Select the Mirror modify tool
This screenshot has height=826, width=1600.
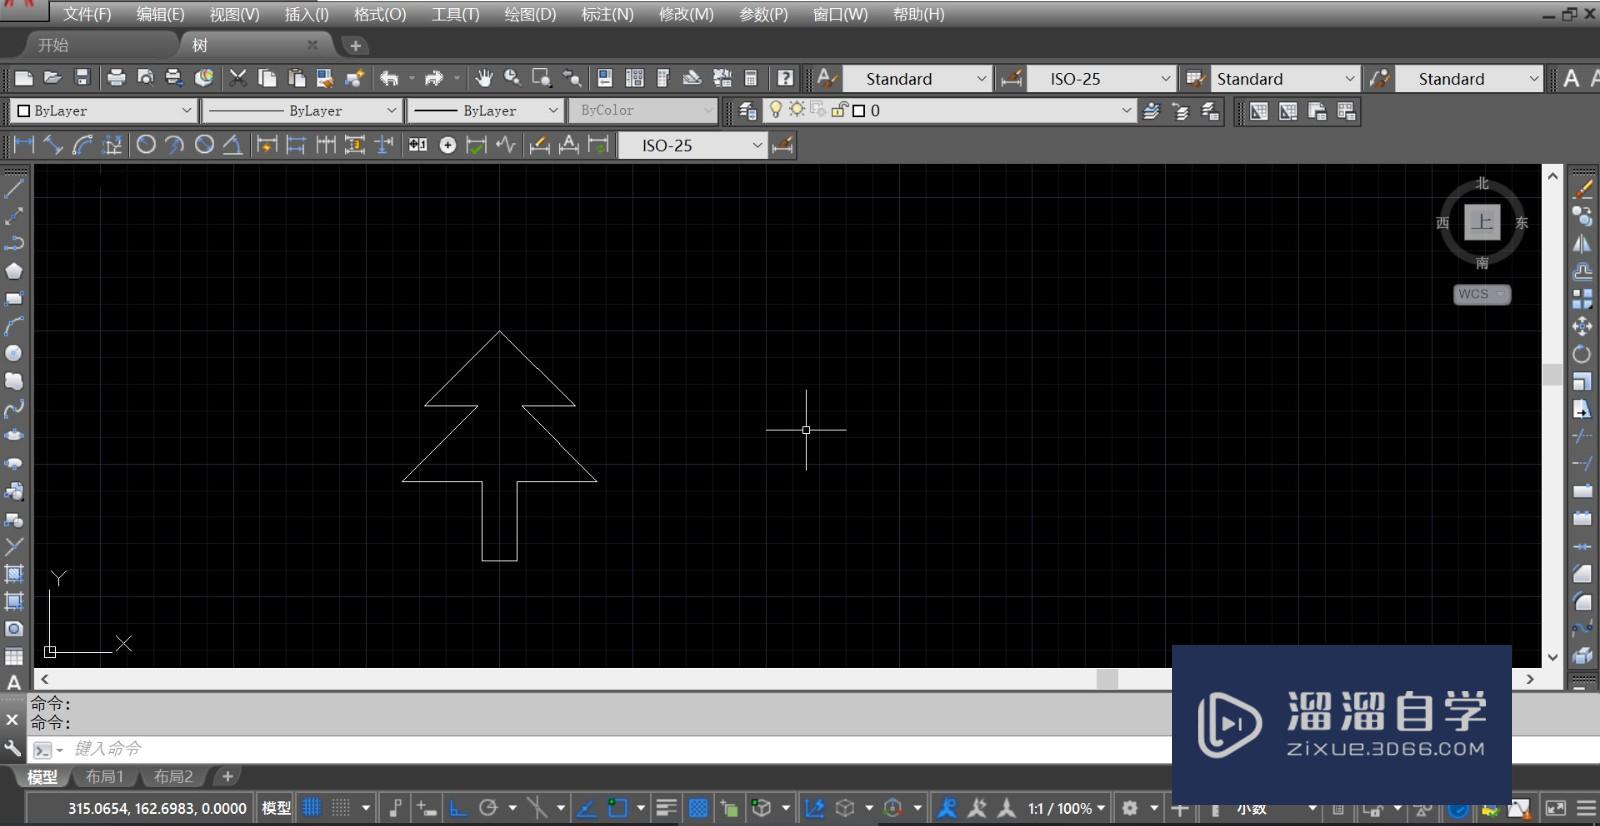tap(1583, 243)
